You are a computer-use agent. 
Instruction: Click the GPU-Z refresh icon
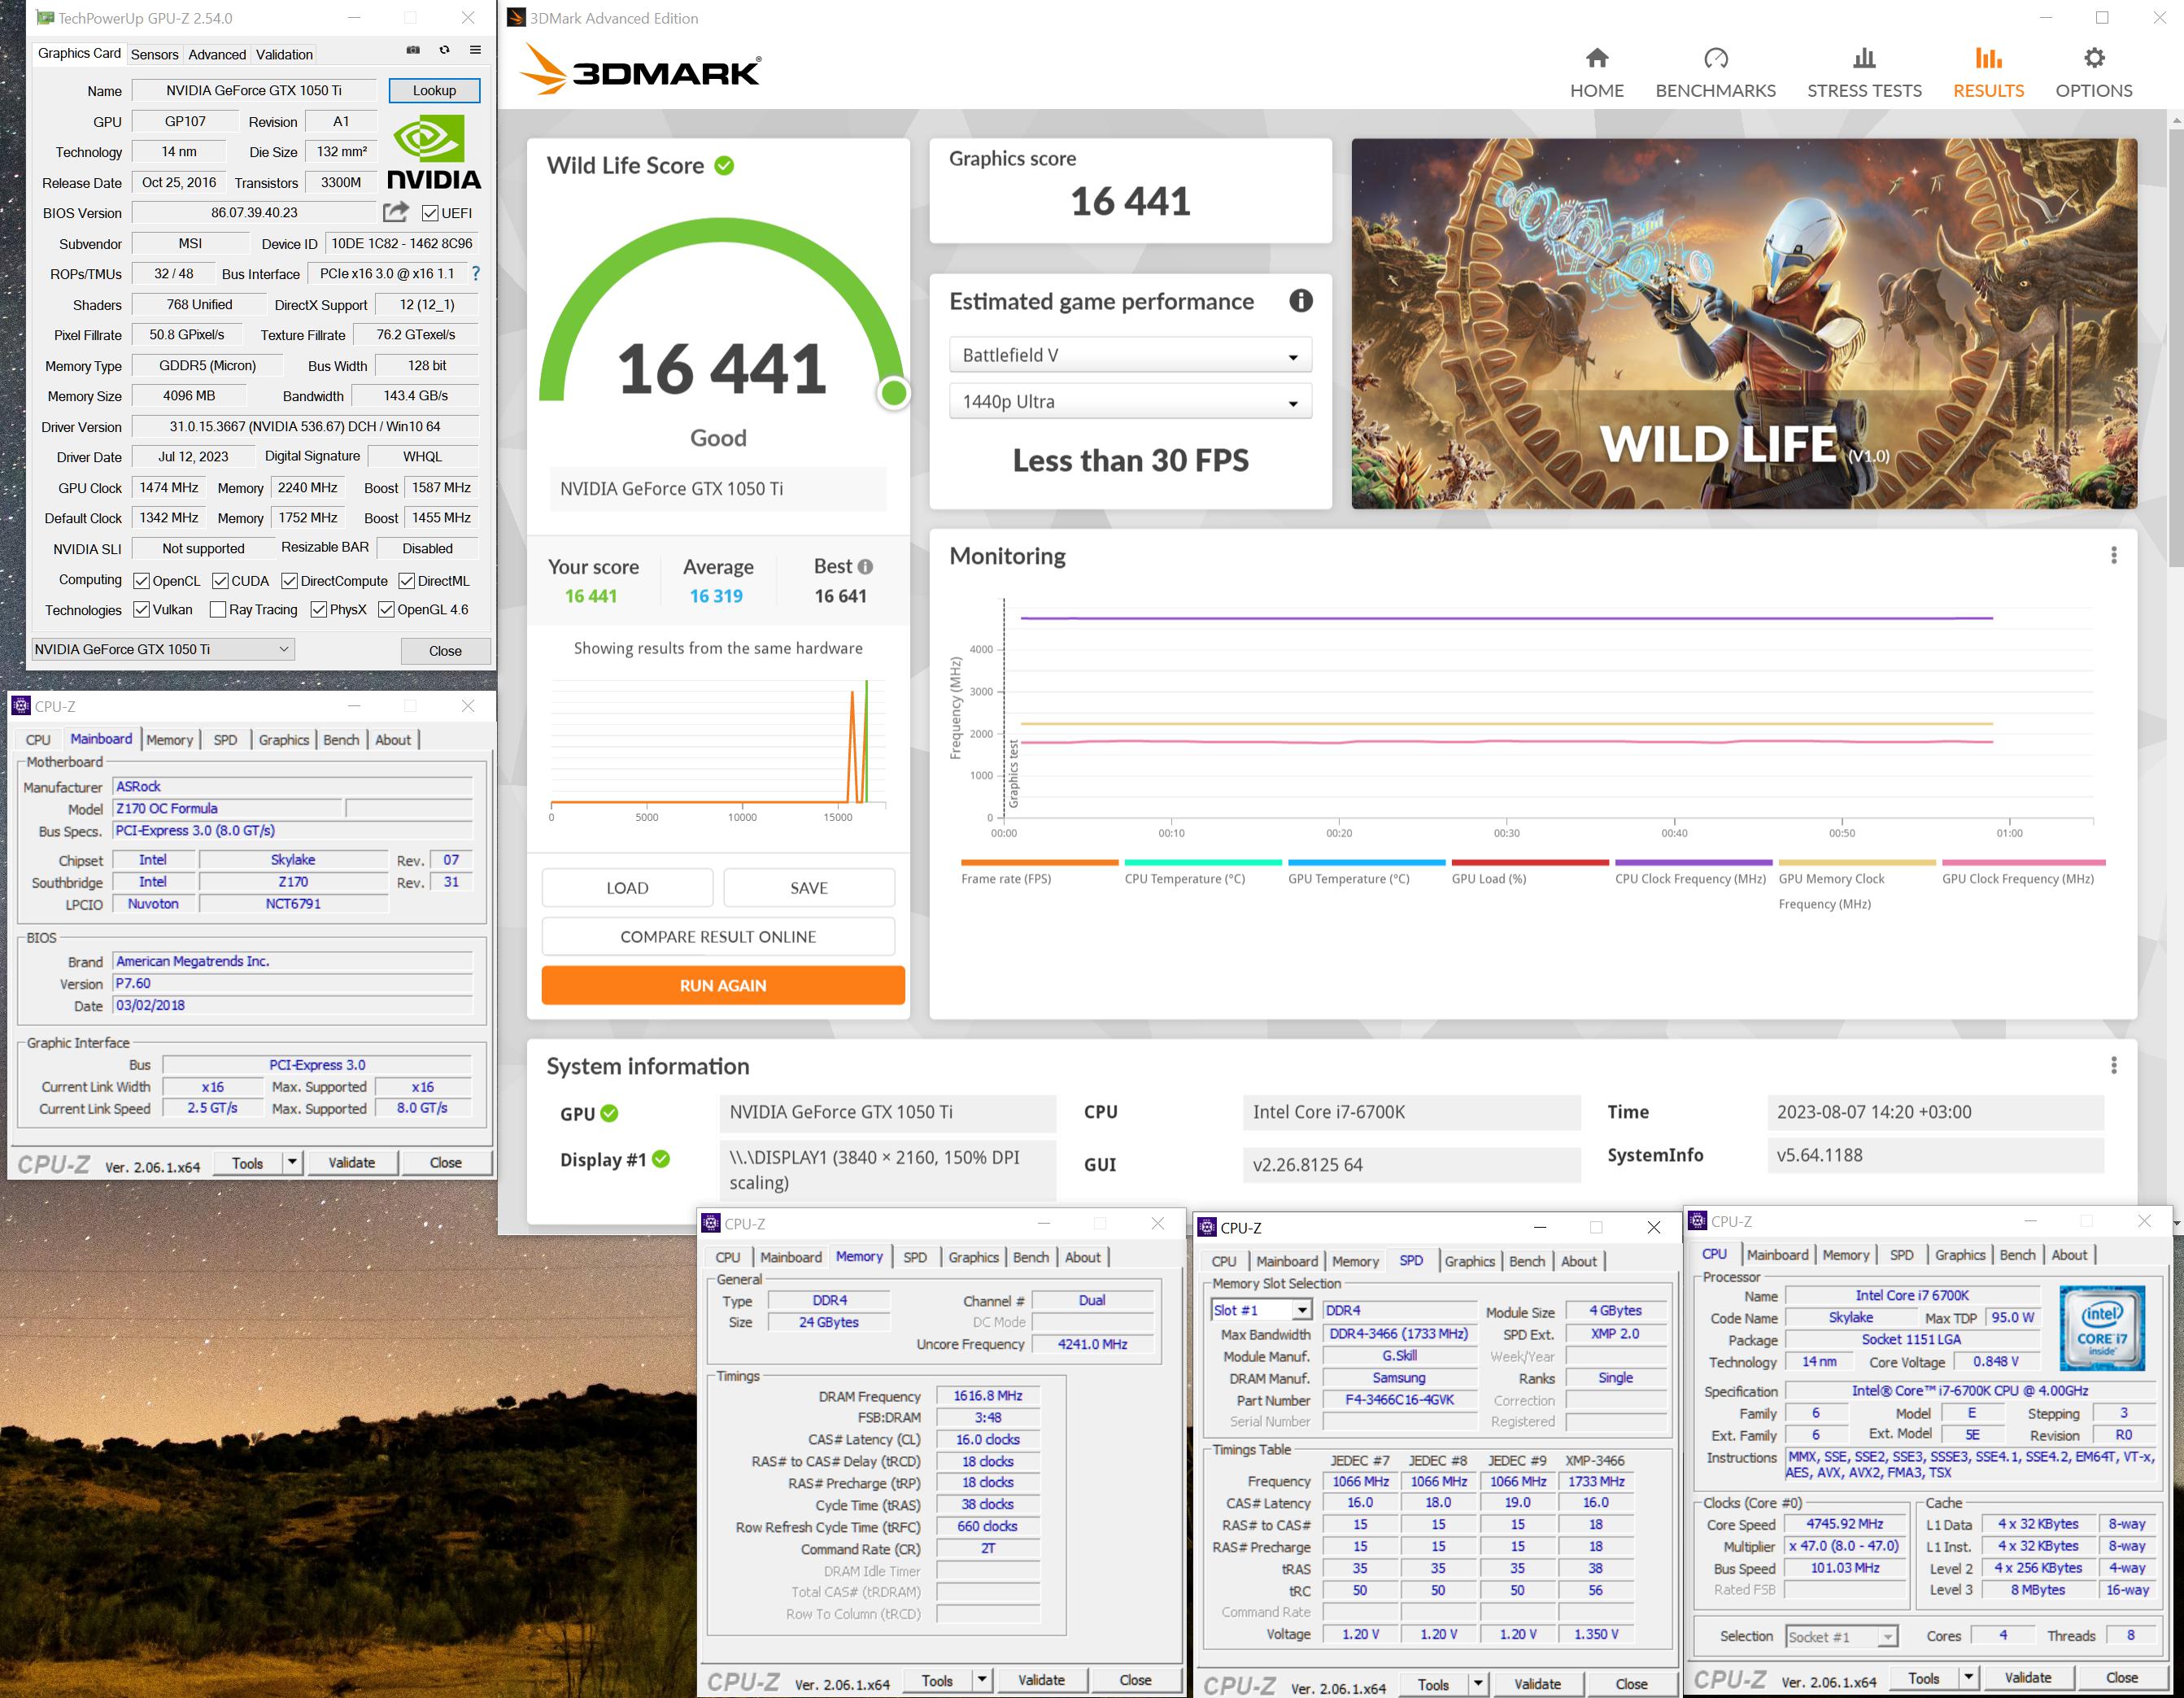pos(444,50)
